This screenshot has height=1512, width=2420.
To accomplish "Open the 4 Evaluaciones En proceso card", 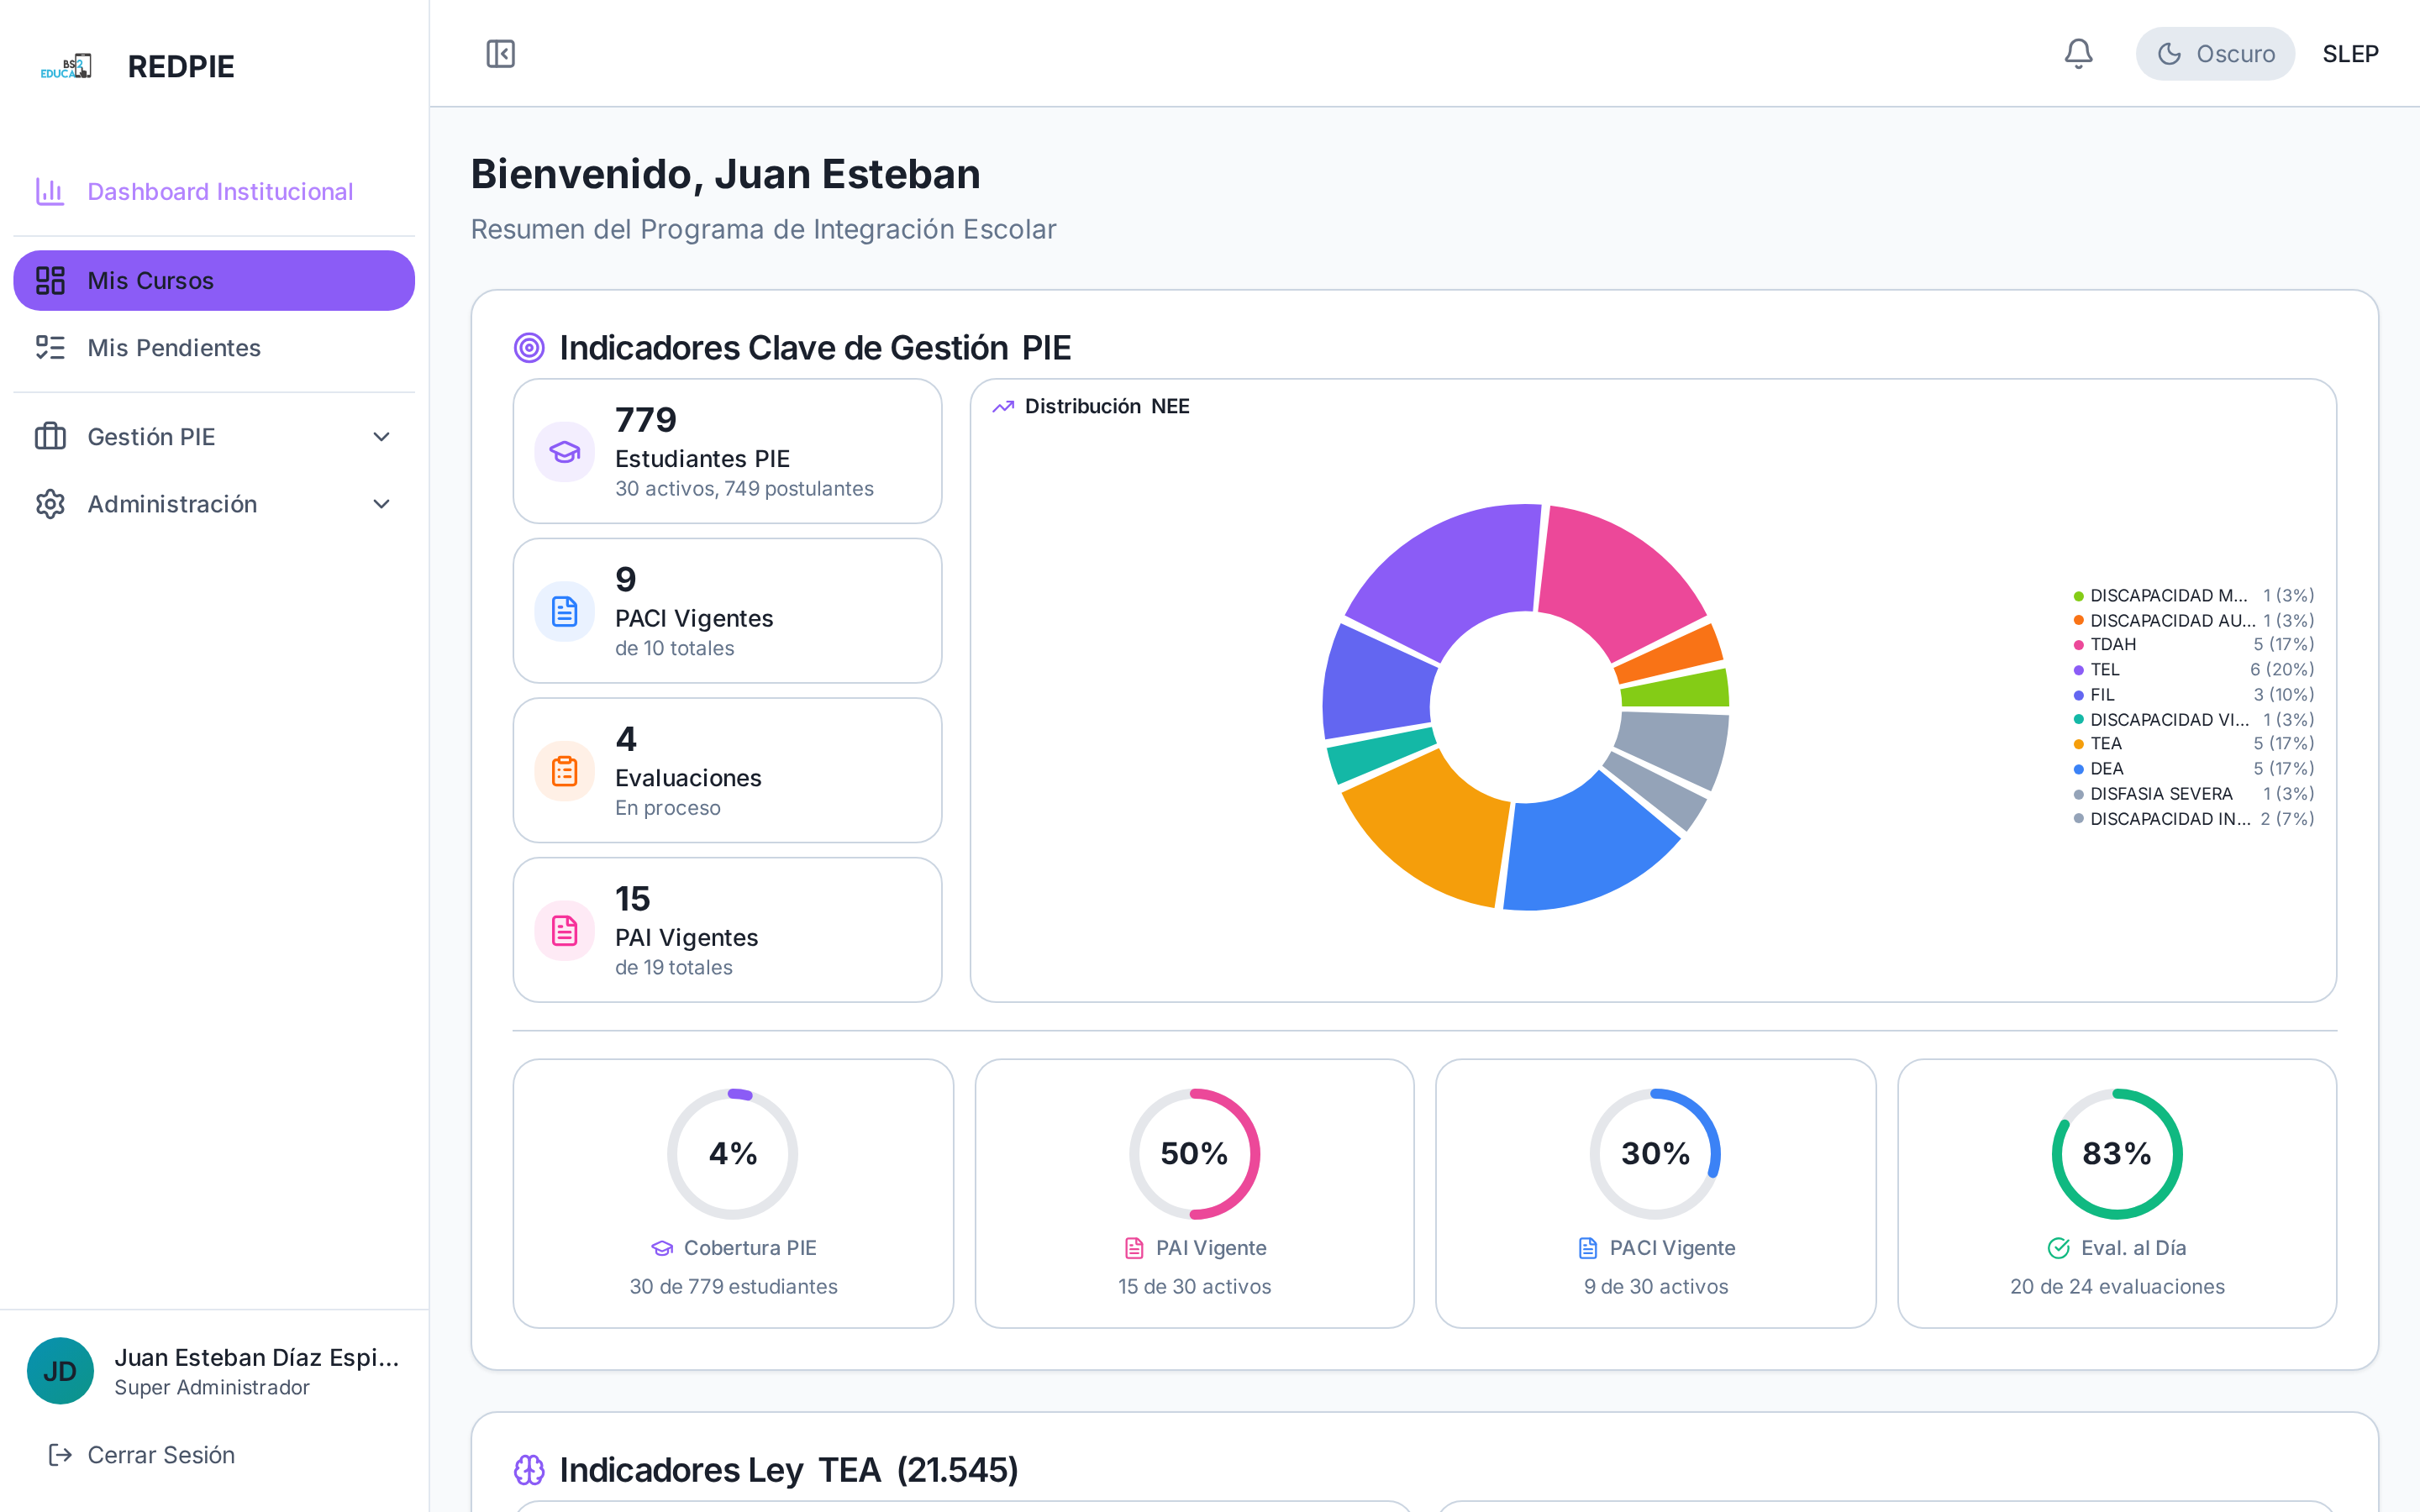I will click(x=727, y=770).
